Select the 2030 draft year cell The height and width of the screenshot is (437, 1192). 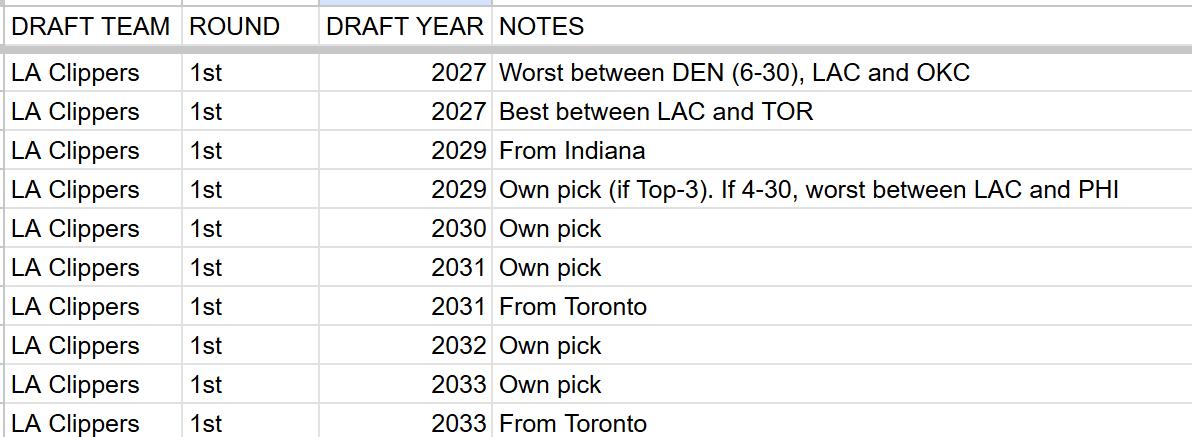(406, 229)
